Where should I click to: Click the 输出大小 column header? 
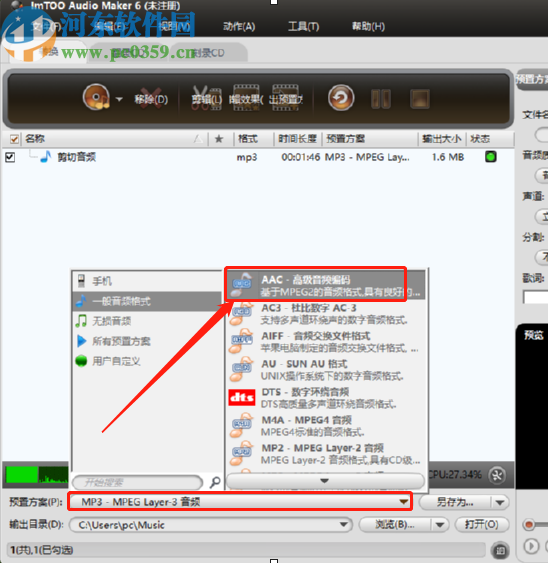(x=441, y=139)
